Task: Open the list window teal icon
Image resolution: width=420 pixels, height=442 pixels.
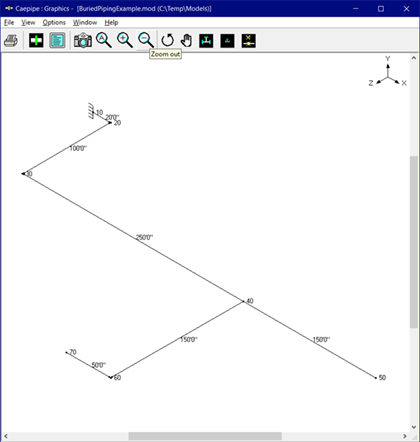Action: click(57, 41)
